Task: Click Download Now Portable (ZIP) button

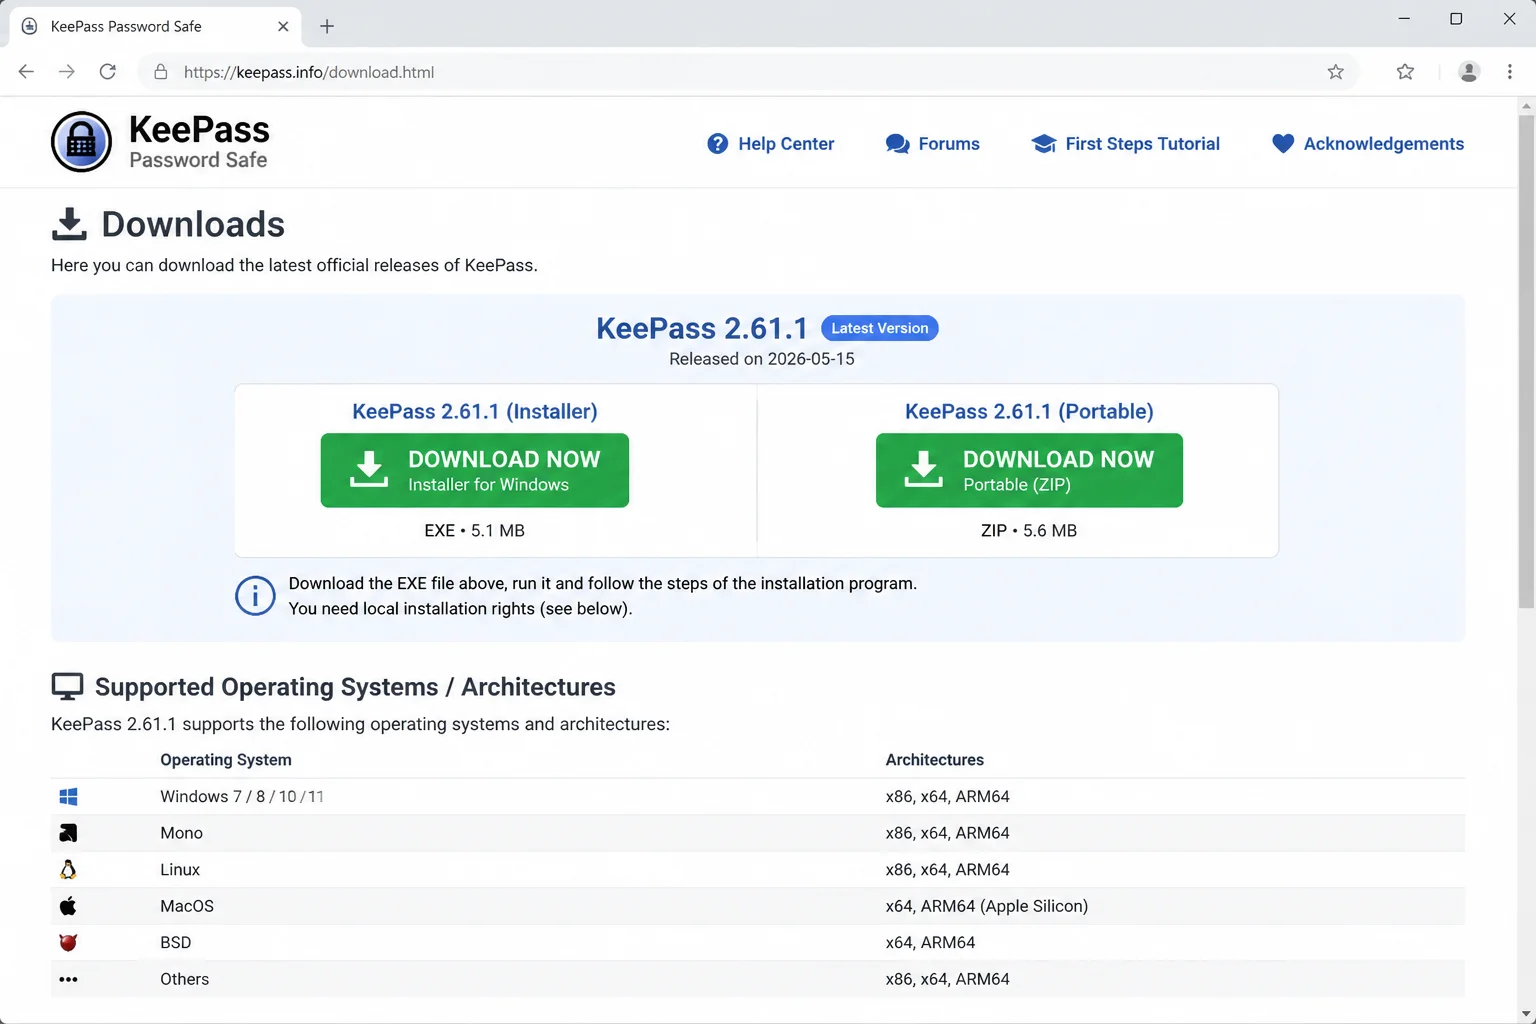Action: [x=1029, y=470]
